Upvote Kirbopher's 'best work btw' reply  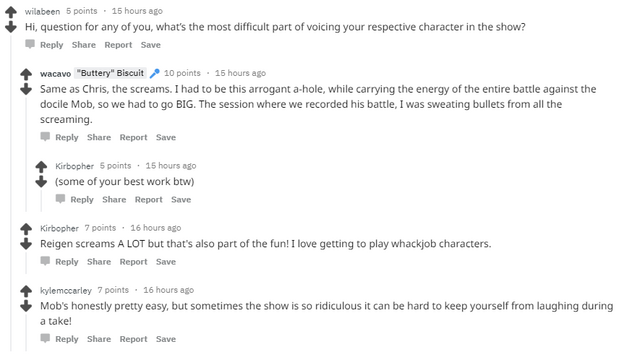[x=41, y=167]
